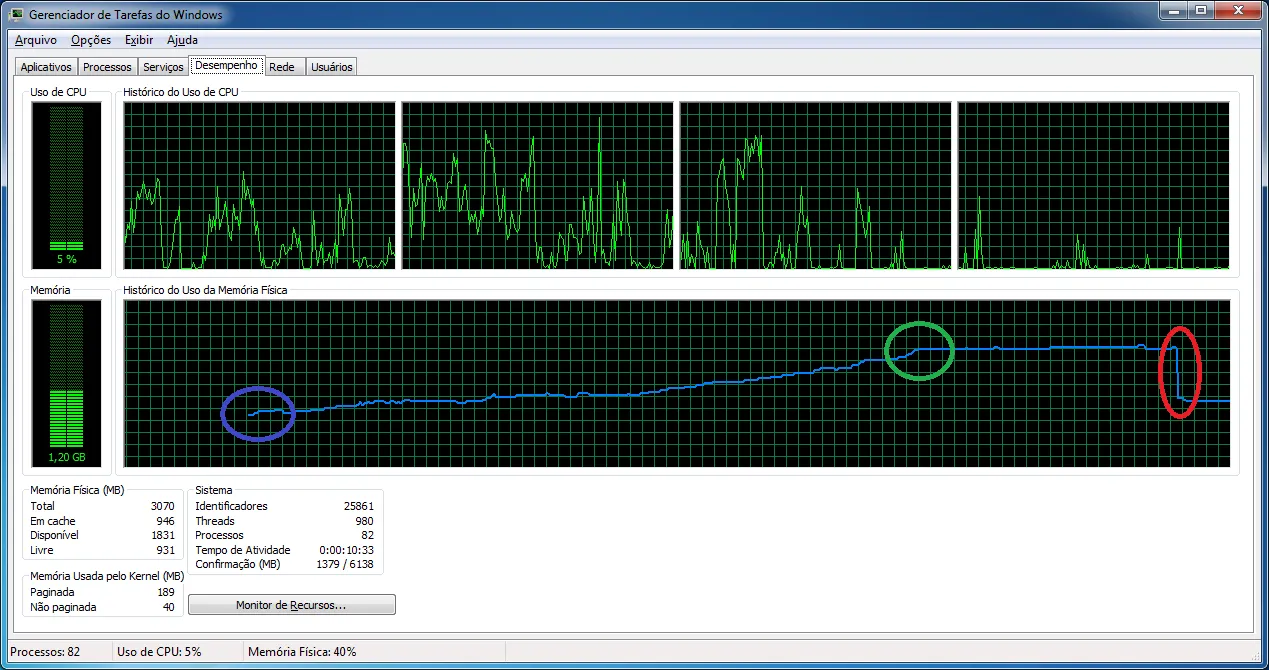The height and width of the screenshot is (670, 1269).
Task: Click the third CPU core history graph
Action: point(816,185)
